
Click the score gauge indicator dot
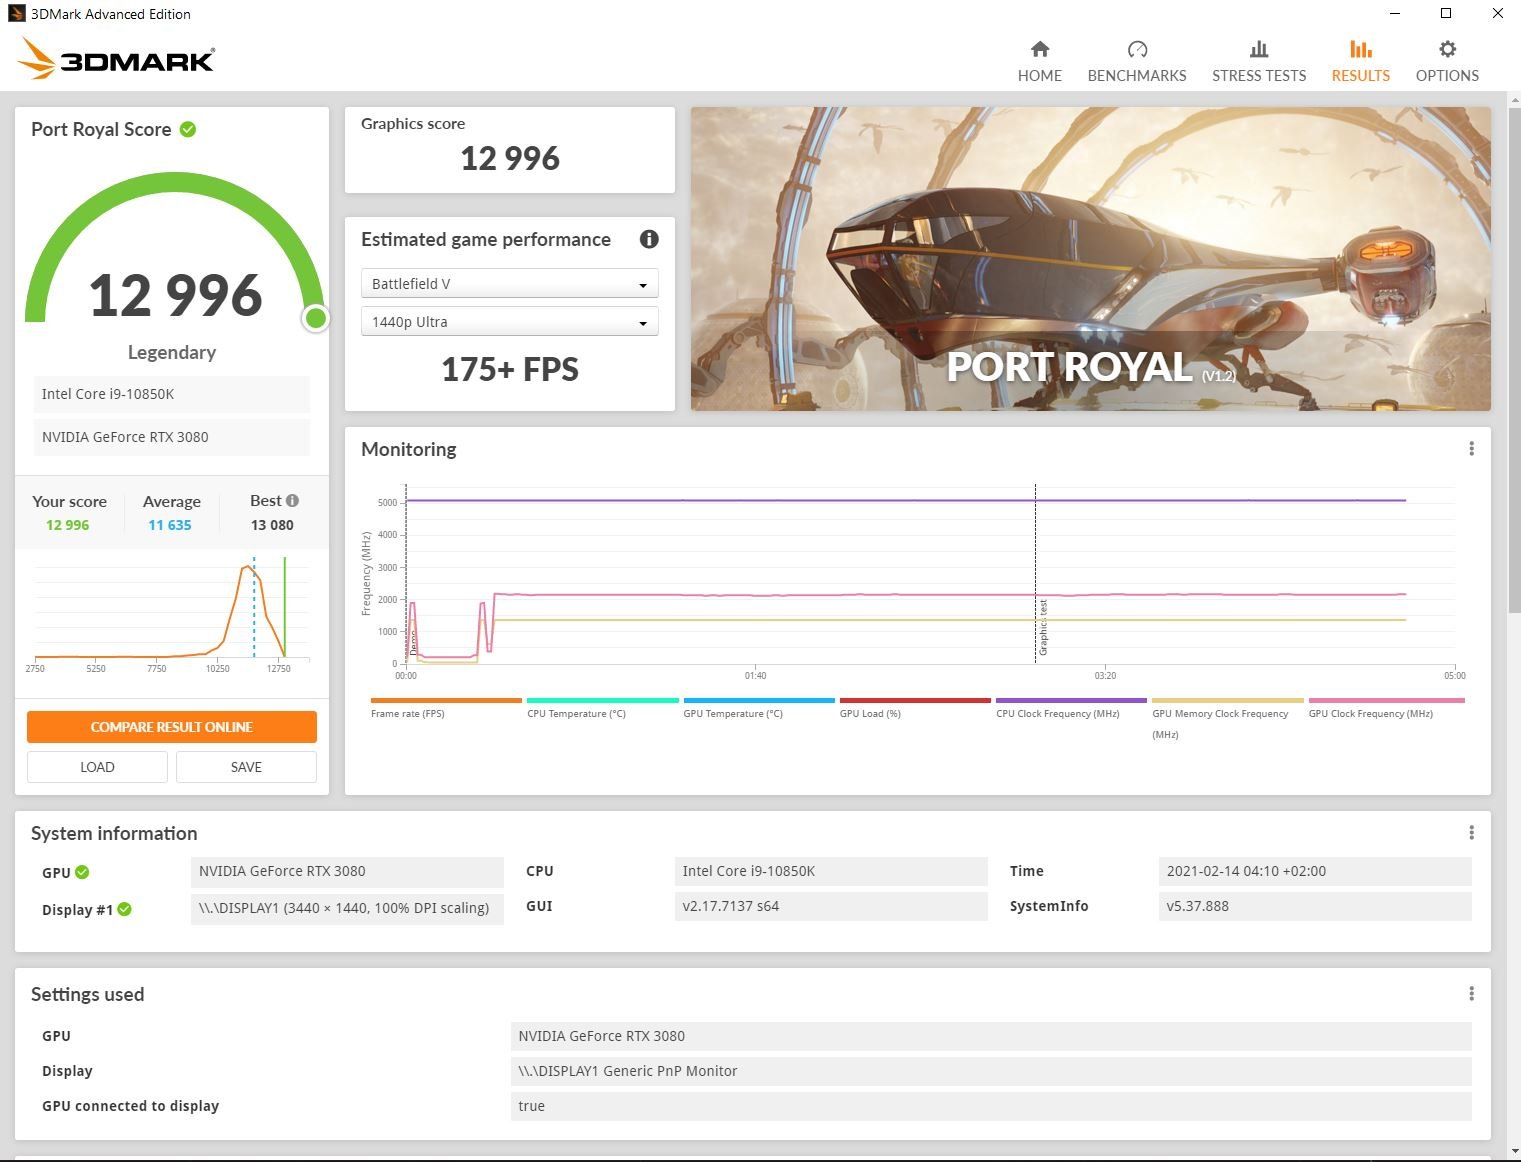click(x=316, y=318)
